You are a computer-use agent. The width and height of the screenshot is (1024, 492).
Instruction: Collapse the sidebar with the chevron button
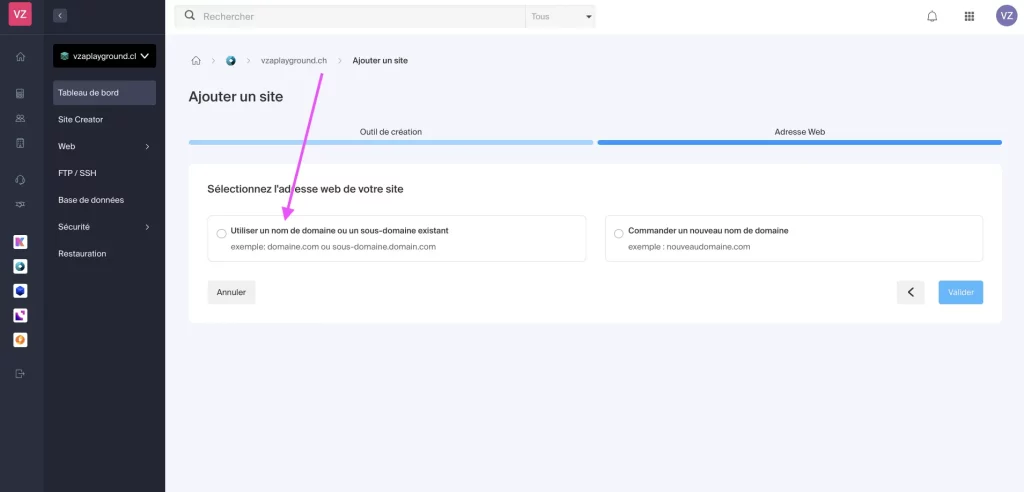point(60,16)
